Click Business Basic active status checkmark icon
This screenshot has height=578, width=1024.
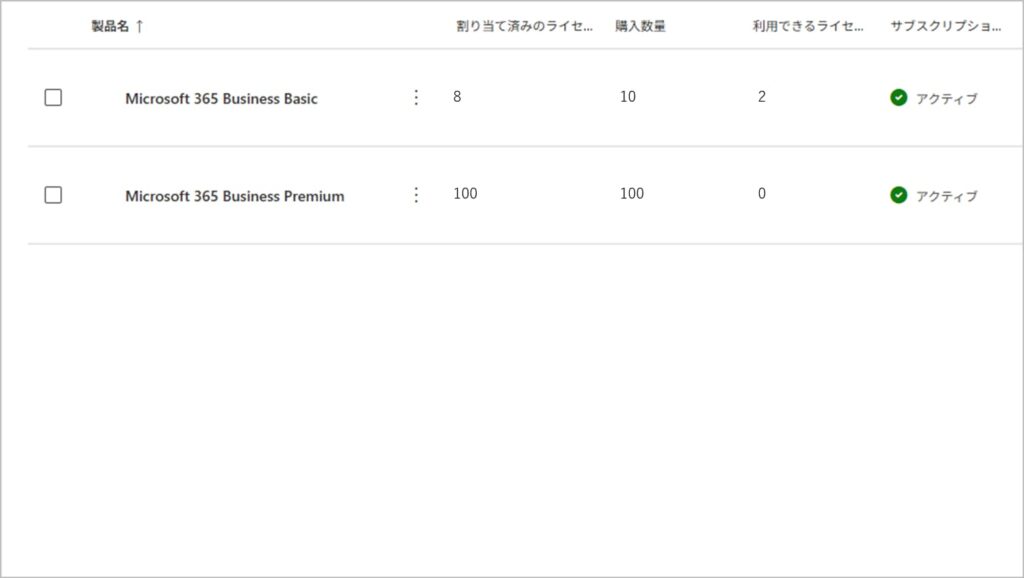(899, 98)
